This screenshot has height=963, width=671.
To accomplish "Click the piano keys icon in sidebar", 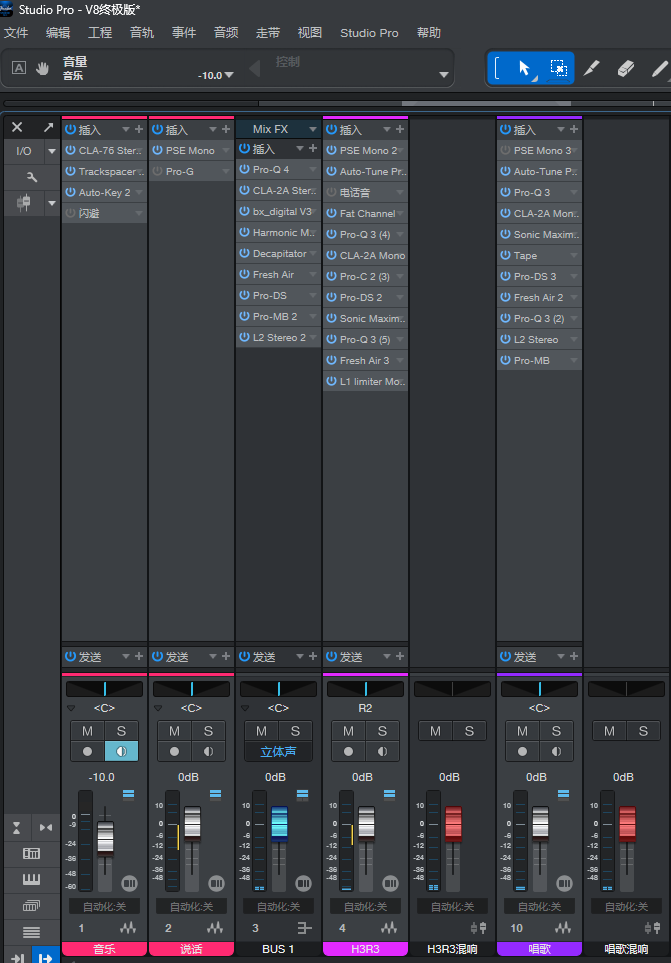I will 31,879.
